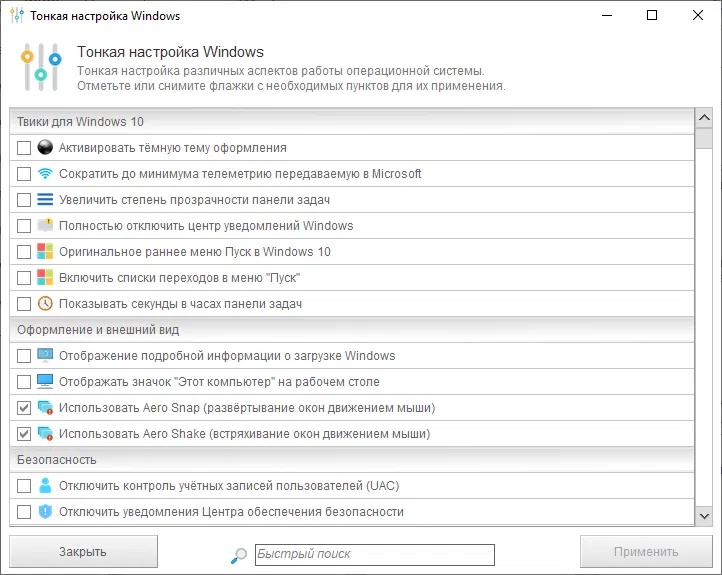
Task: Click text "Увеличить степень прозрачности панели задач"
Action: click(194, 200)
